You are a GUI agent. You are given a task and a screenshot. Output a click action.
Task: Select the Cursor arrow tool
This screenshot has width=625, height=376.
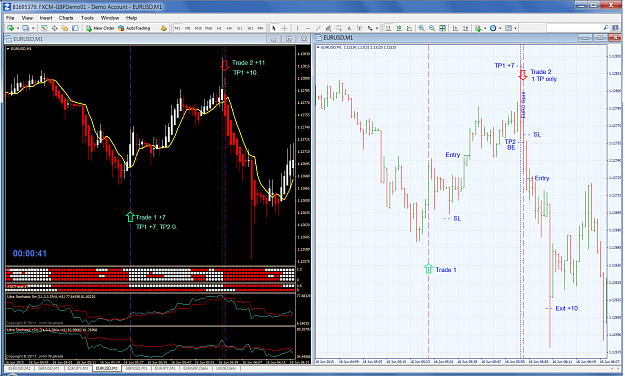tap(274, 28)
